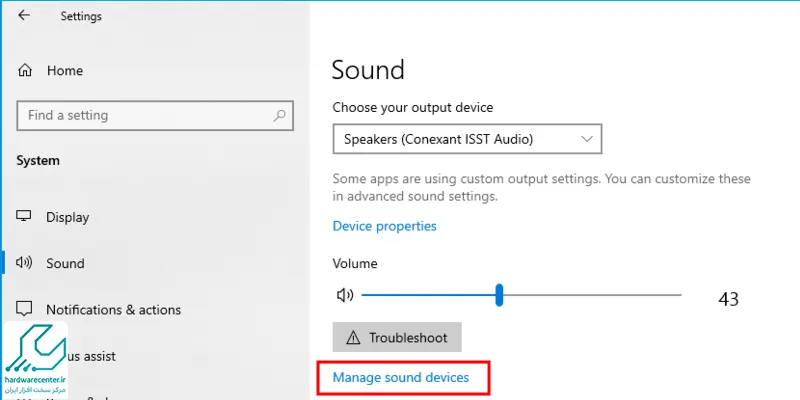
Task: Click the search magnifier icon
Action: 279,115
